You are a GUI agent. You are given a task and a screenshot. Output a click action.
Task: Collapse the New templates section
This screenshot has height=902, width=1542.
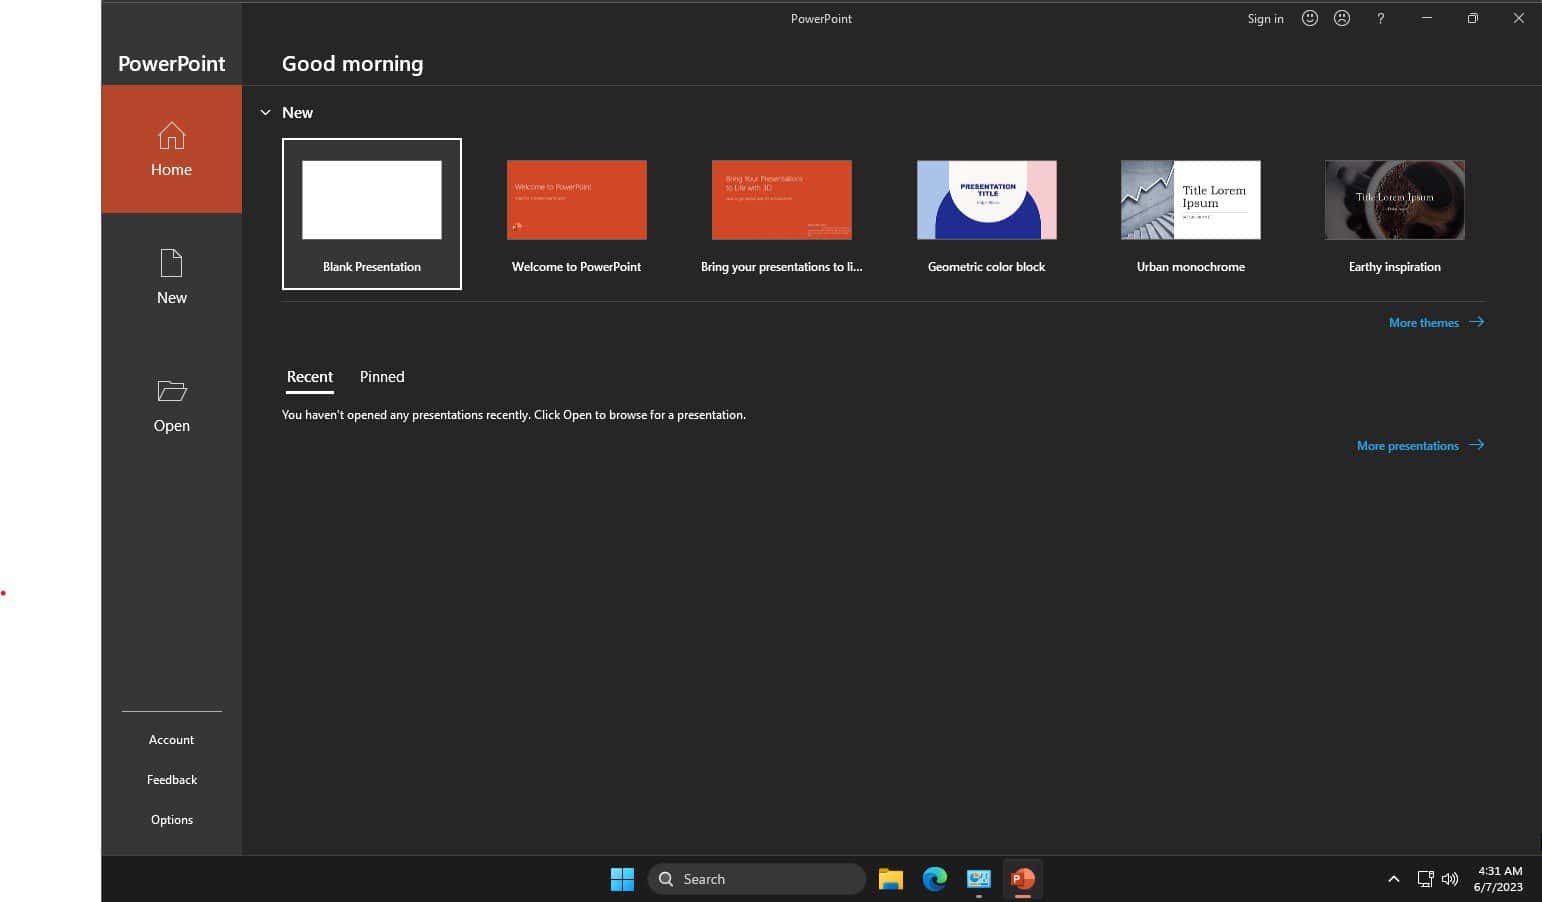265,113
